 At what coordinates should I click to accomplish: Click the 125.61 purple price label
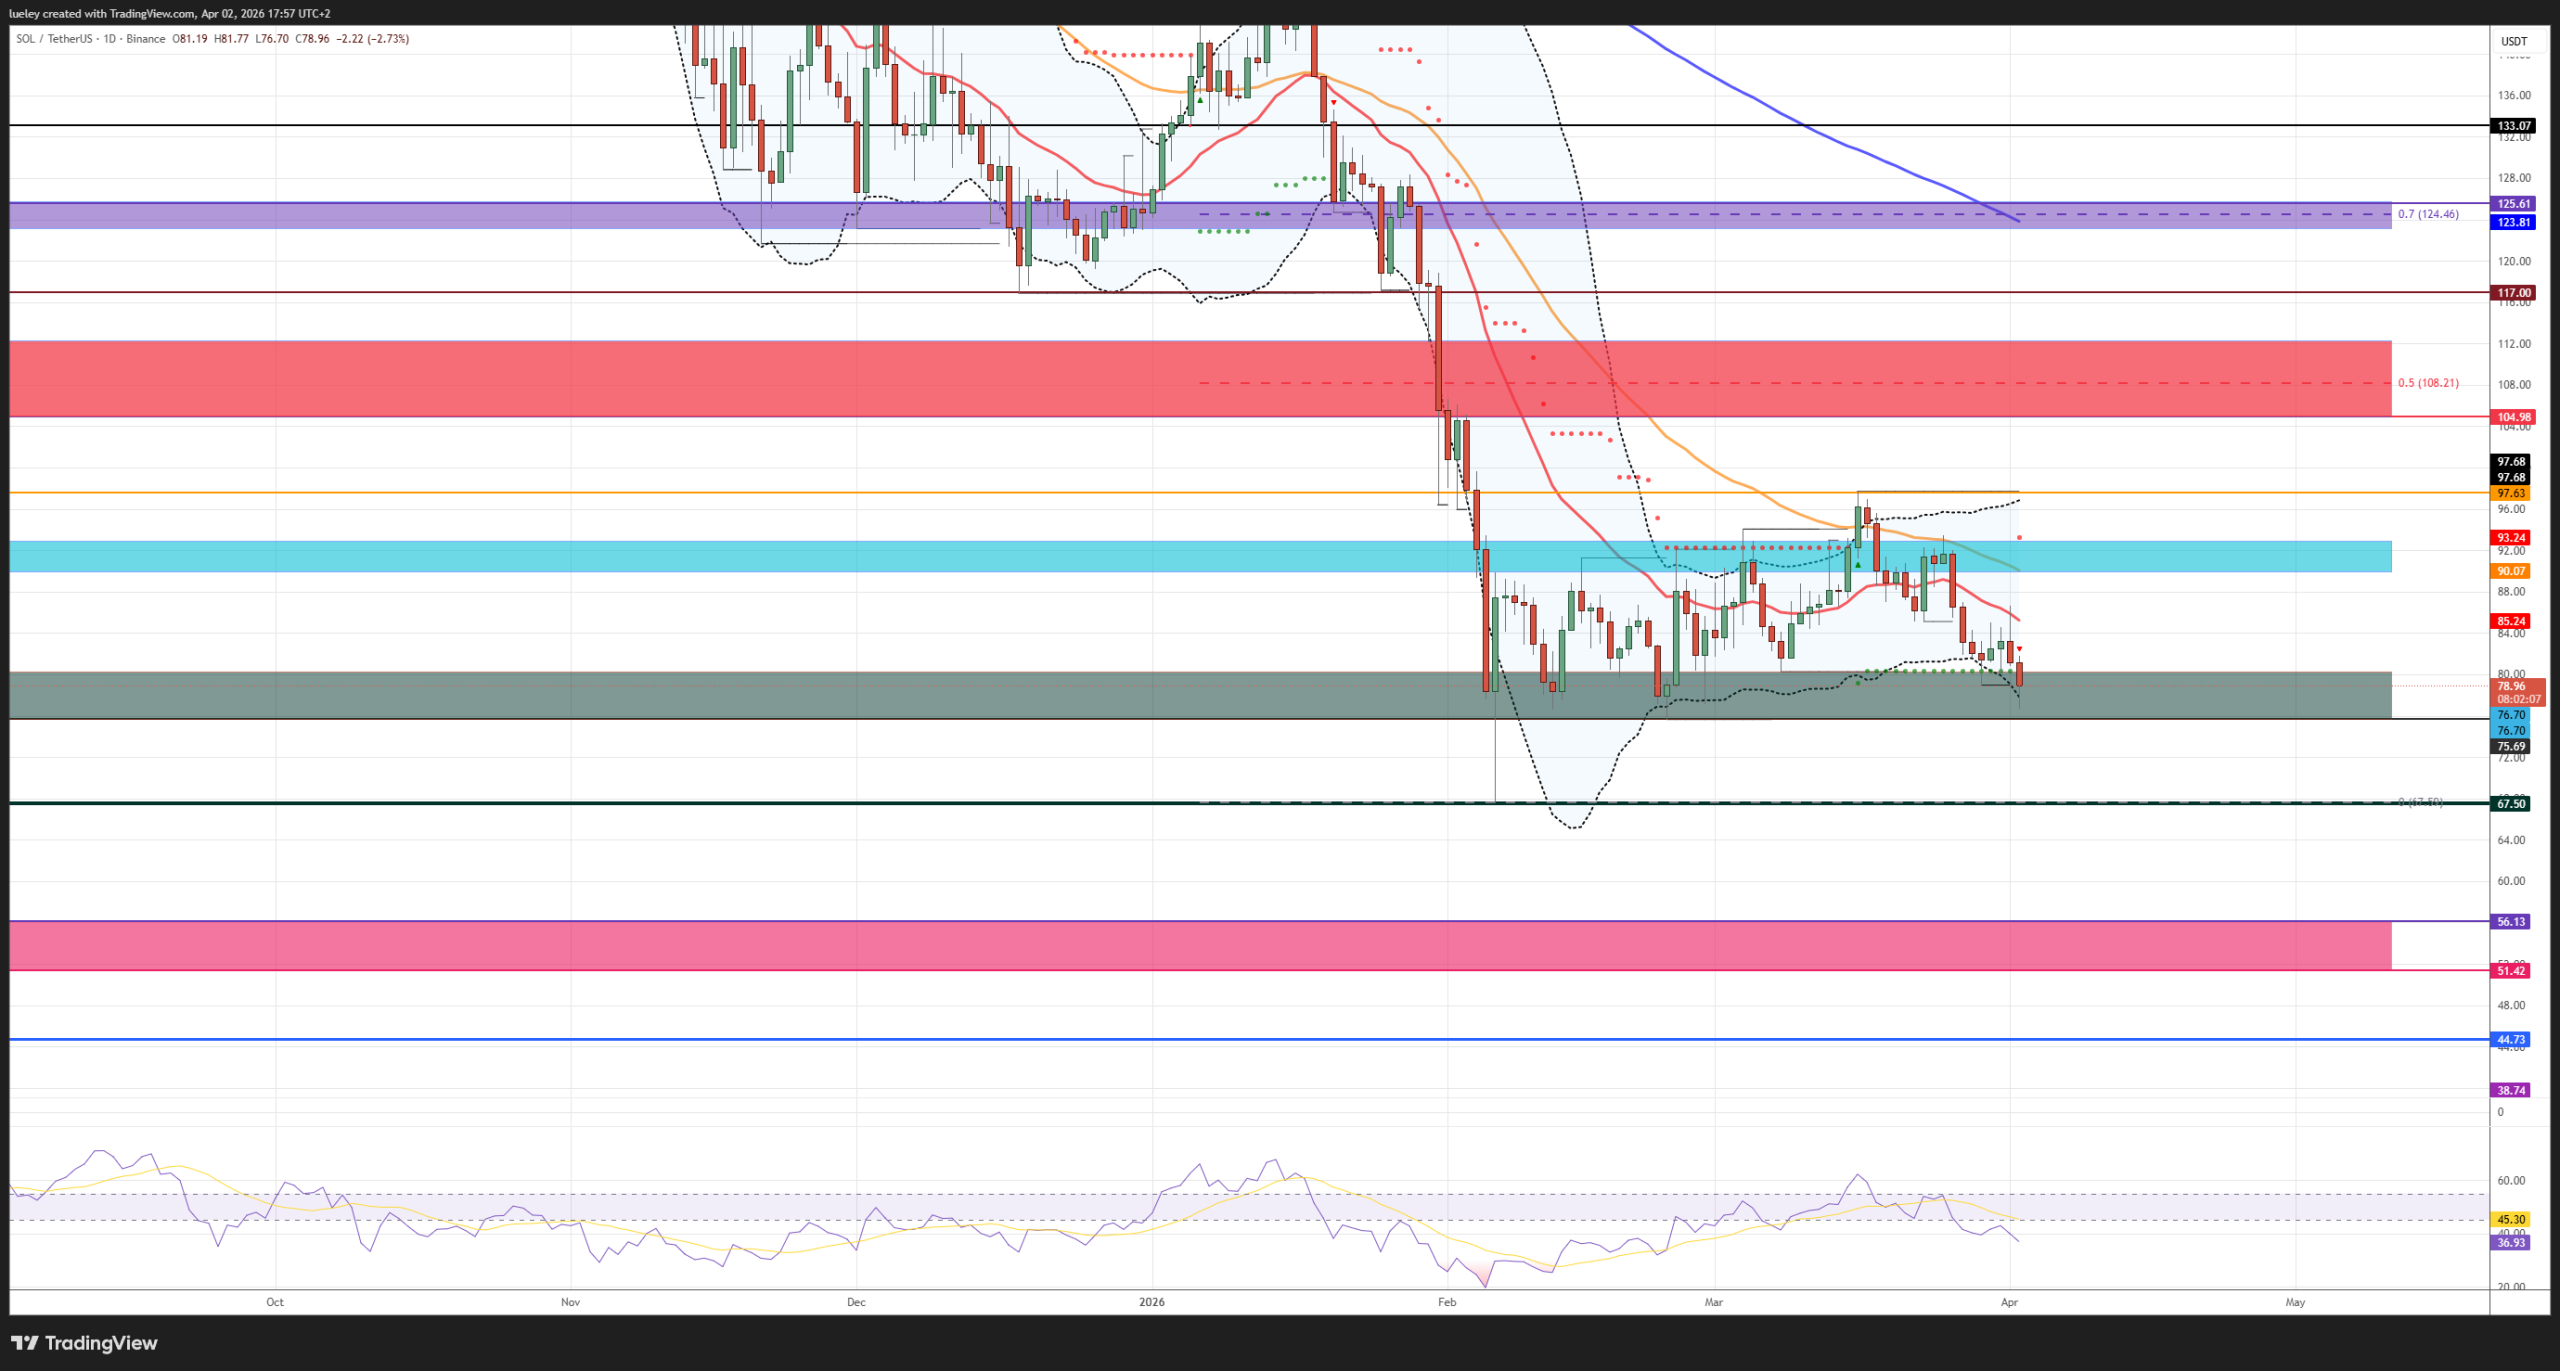(x=2513, y=204)
